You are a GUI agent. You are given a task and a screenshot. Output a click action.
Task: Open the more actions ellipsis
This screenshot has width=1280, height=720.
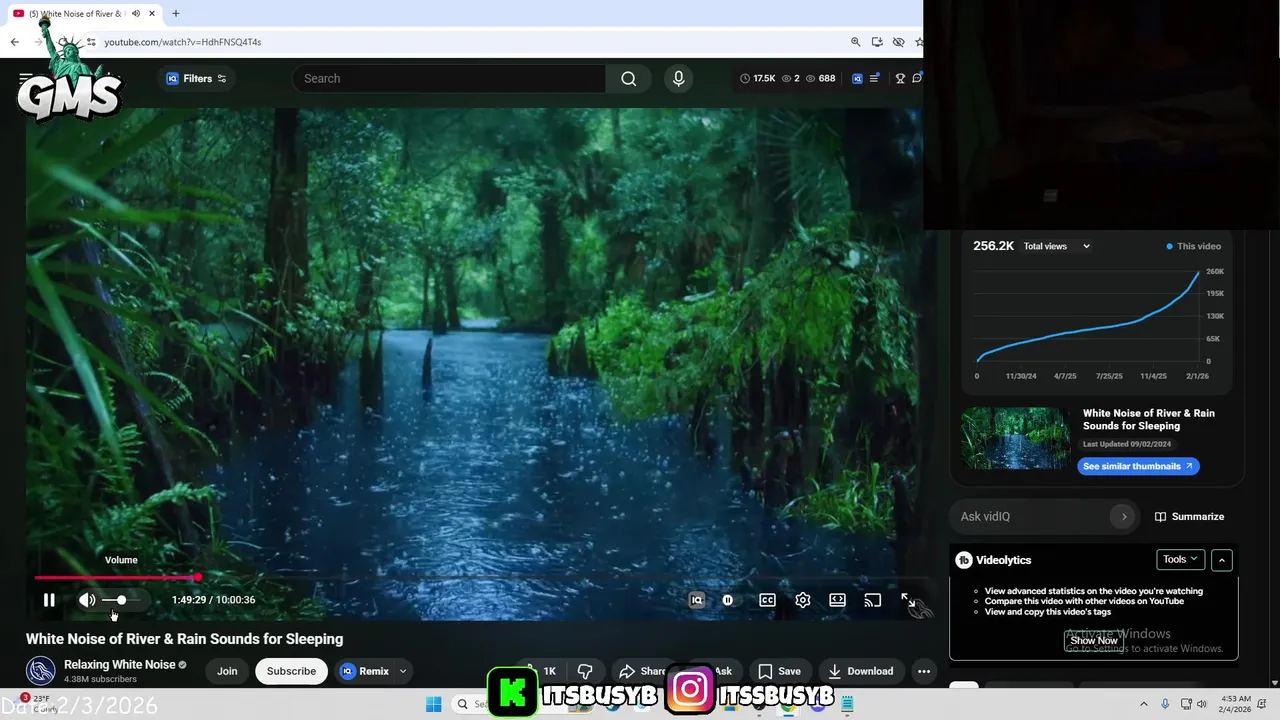(924, 671)
